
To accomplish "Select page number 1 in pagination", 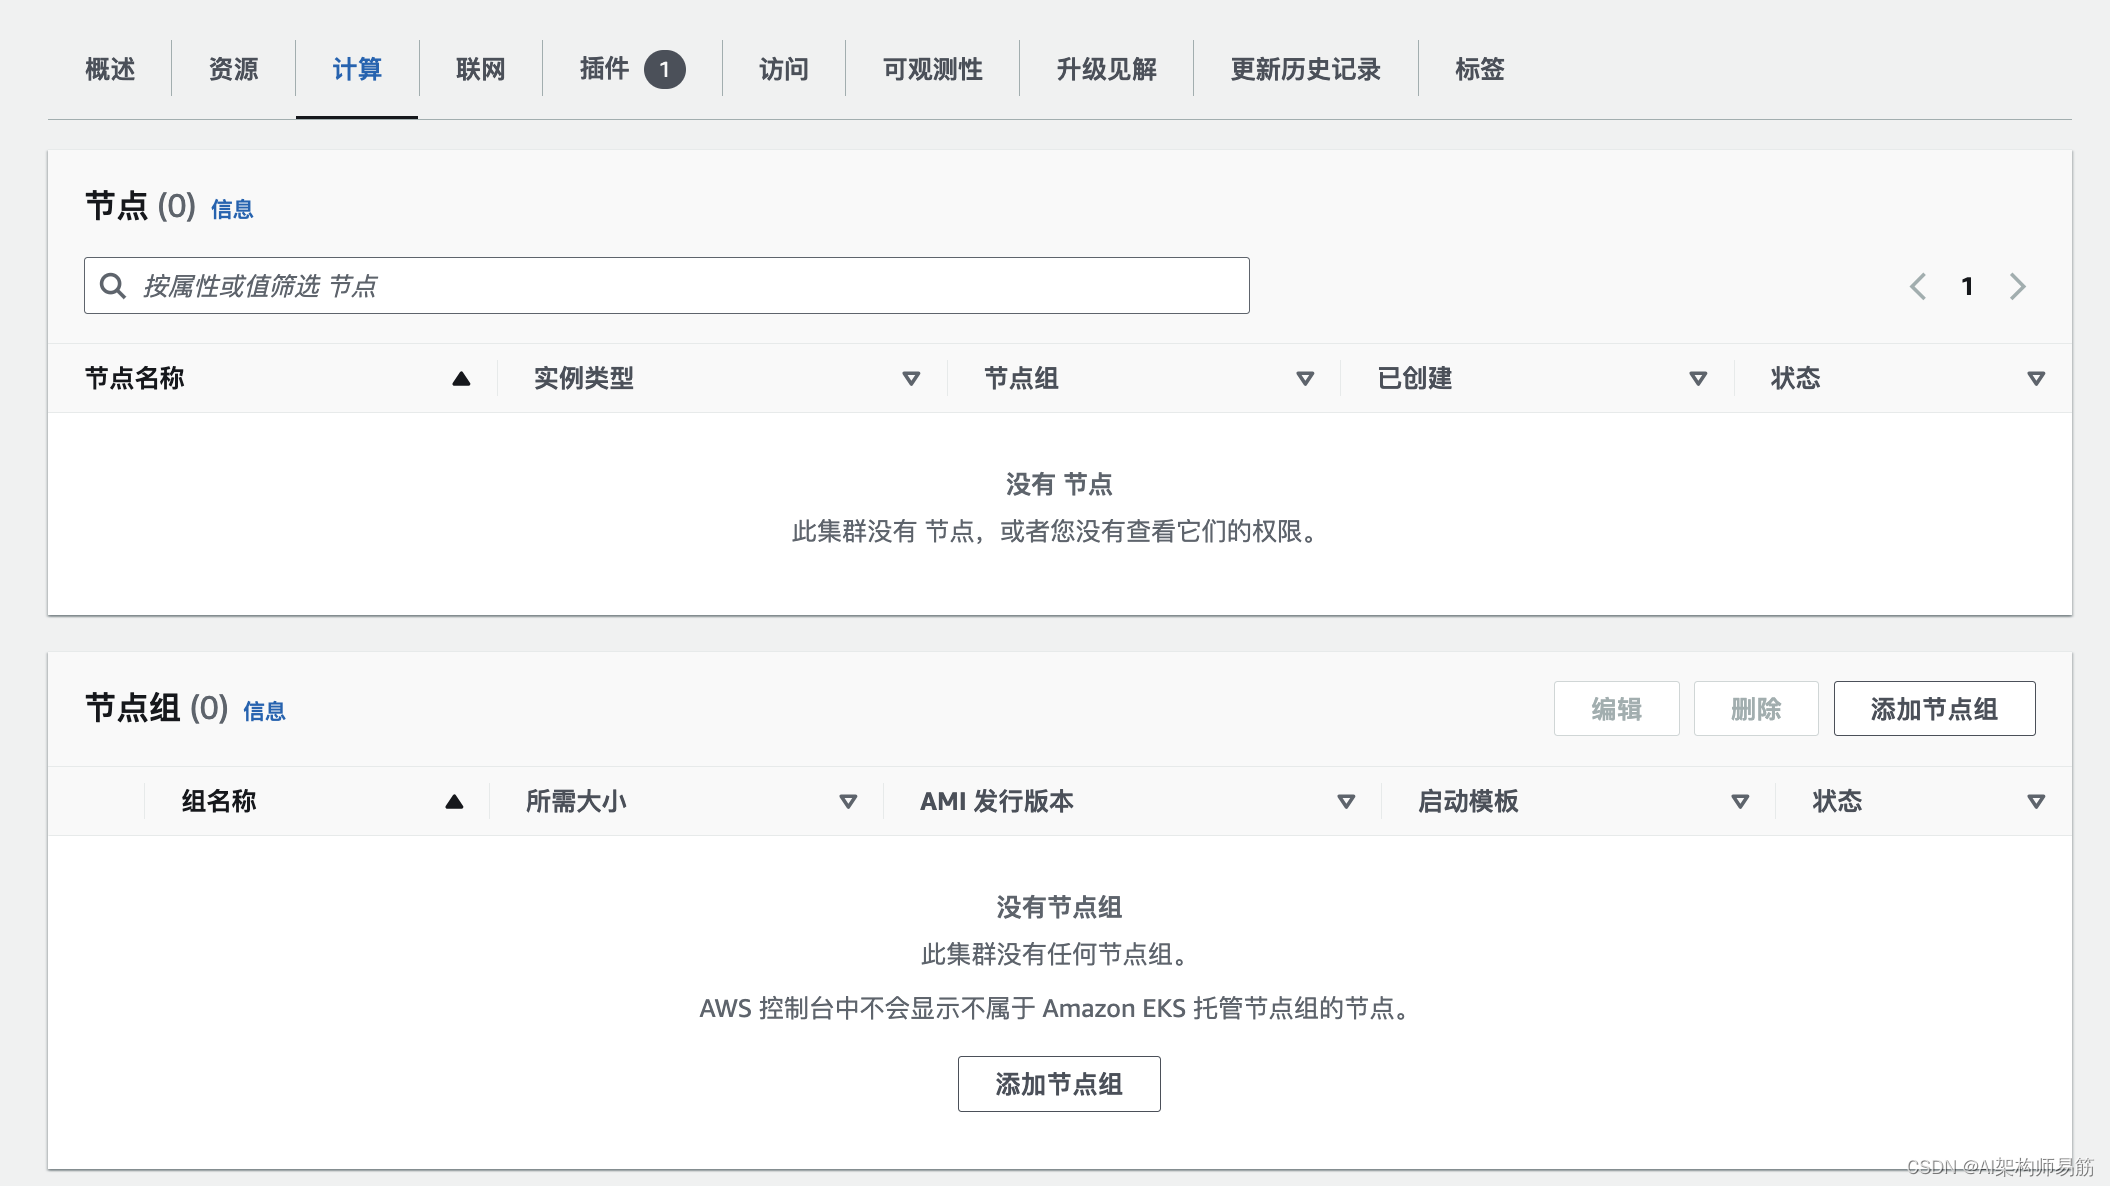I will pyautogui.click(x=1967, y=286).
